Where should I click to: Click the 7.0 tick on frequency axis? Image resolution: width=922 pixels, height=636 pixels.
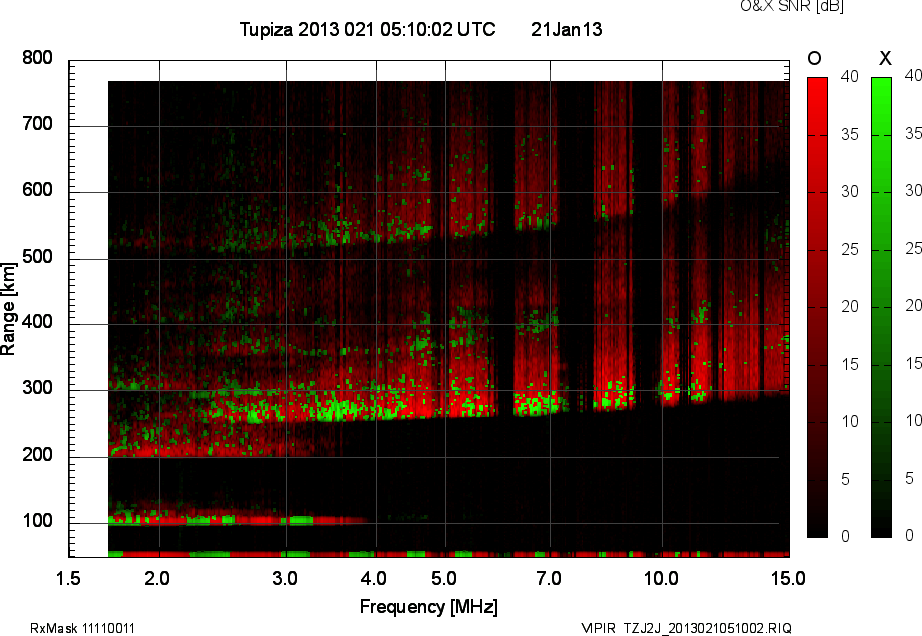(549, 578)
